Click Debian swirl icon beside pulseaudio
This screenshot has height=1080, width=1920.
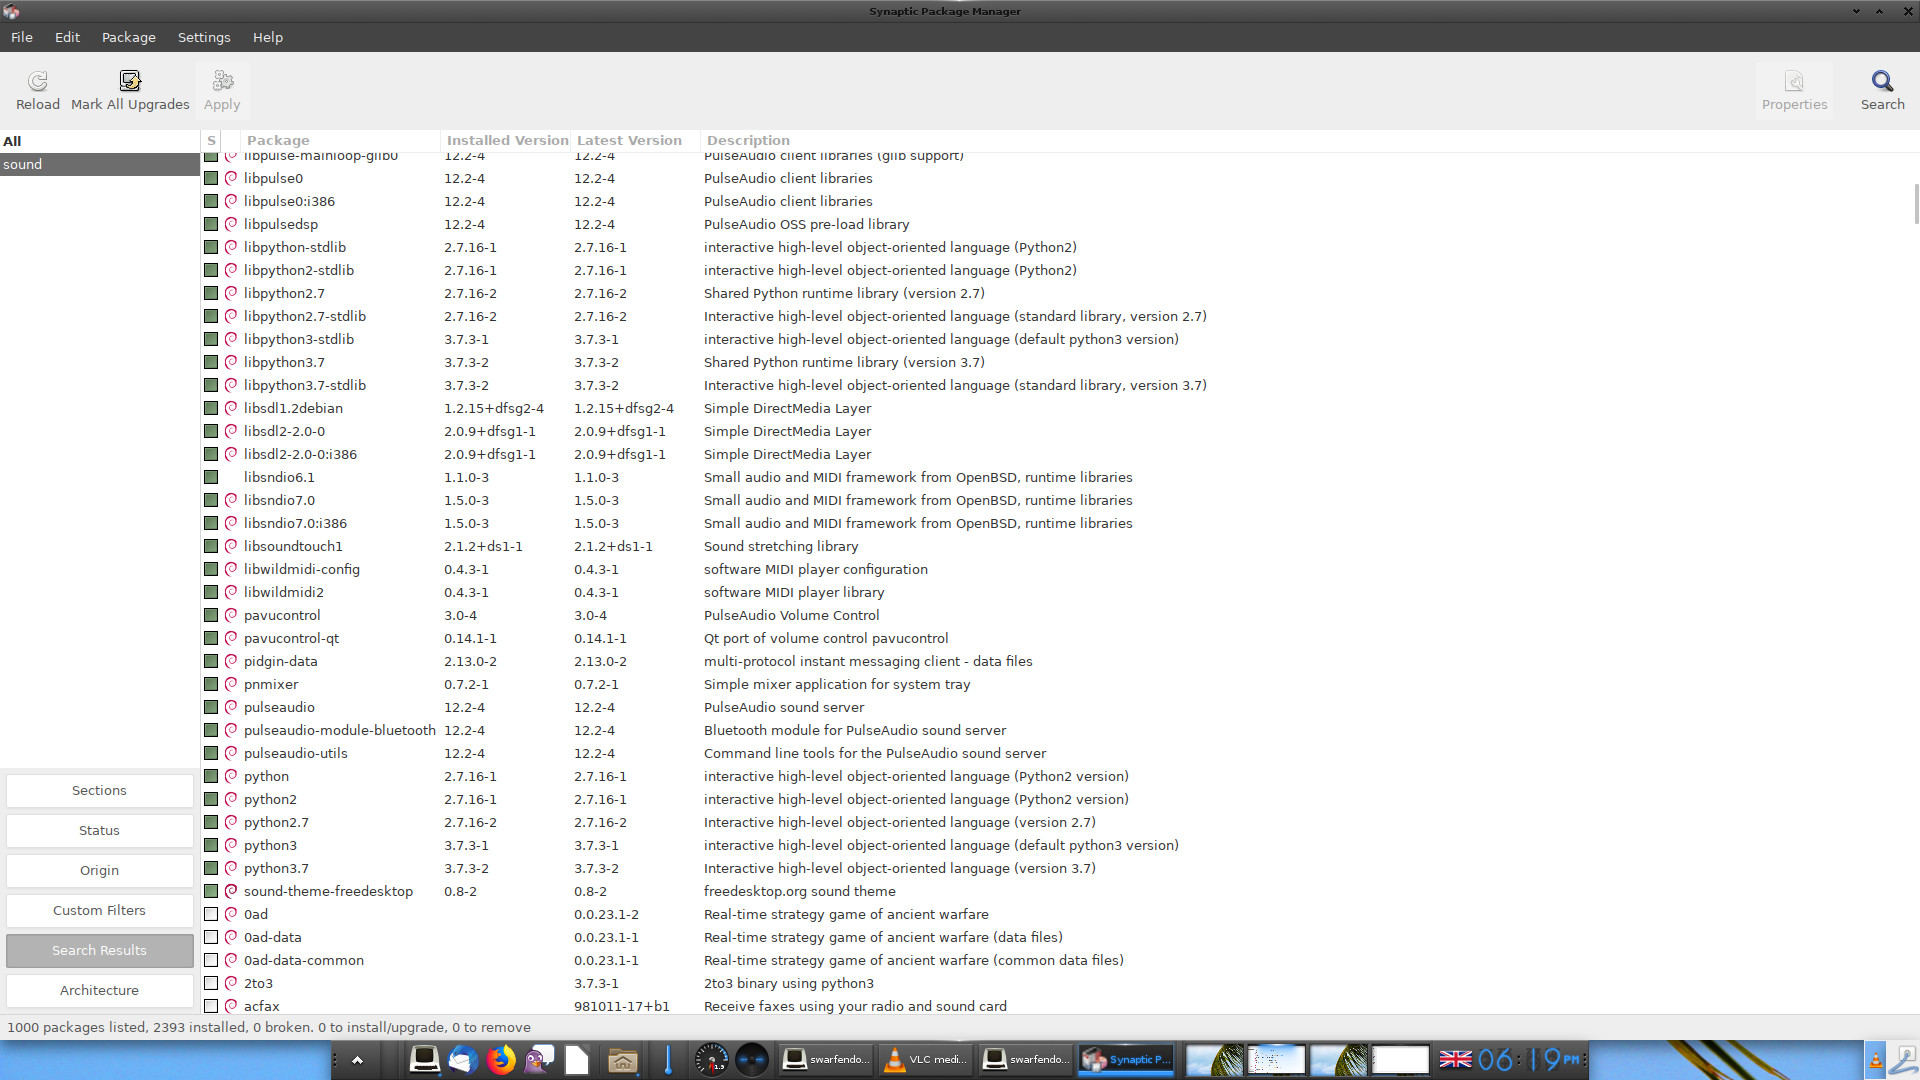coord(231,707)
